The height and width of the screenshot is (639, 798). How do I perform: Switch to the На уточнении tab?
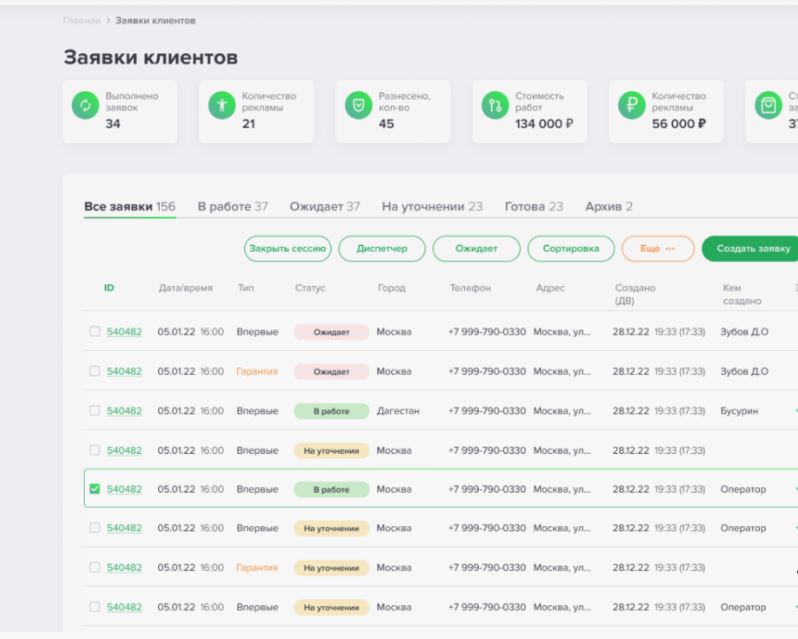point(432,206)
